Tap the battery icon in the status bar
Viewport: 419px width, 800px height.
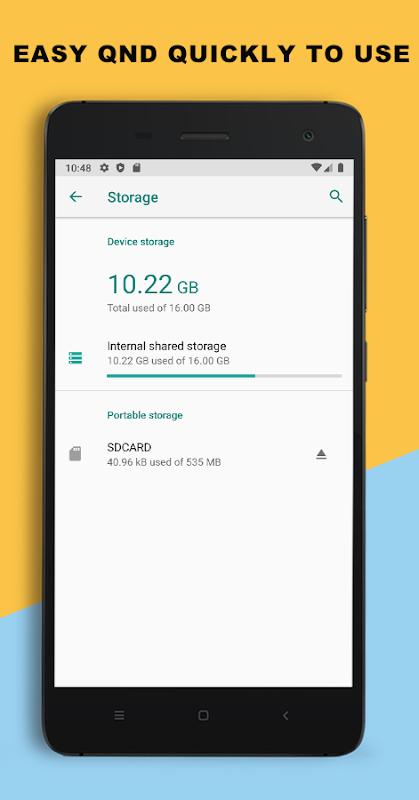340,167
